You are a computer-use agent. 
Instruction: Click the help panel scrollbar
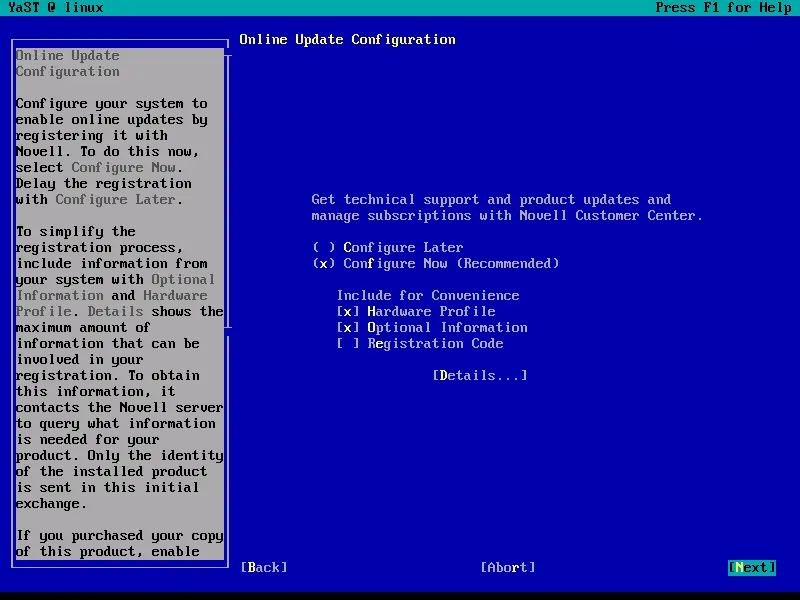click(x=228, y=192)
